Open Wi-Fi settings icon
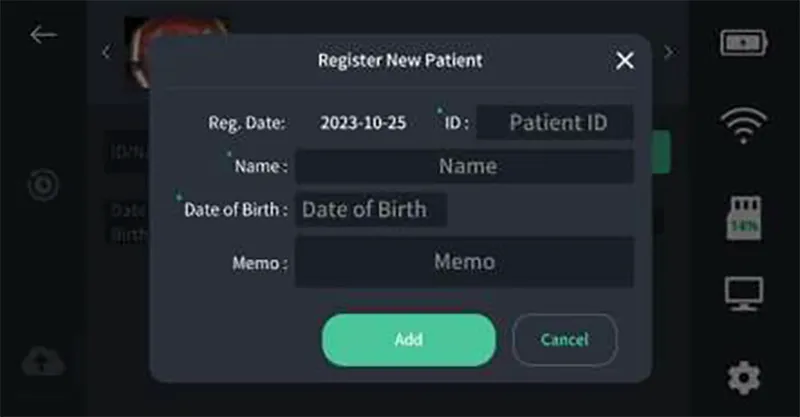Screen dimensions: 800x417 coord(743,125)
